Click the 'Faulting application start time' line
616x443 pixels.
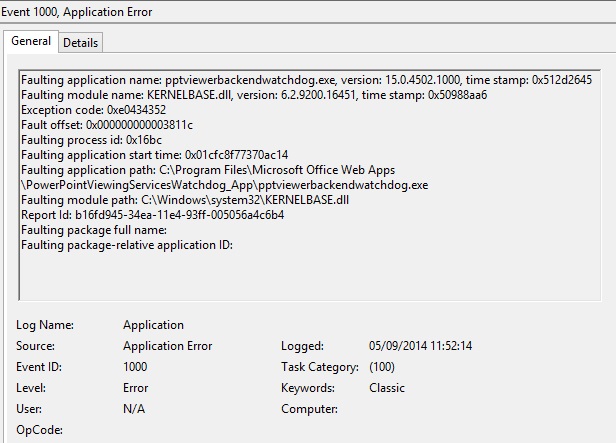pos(154,155)
